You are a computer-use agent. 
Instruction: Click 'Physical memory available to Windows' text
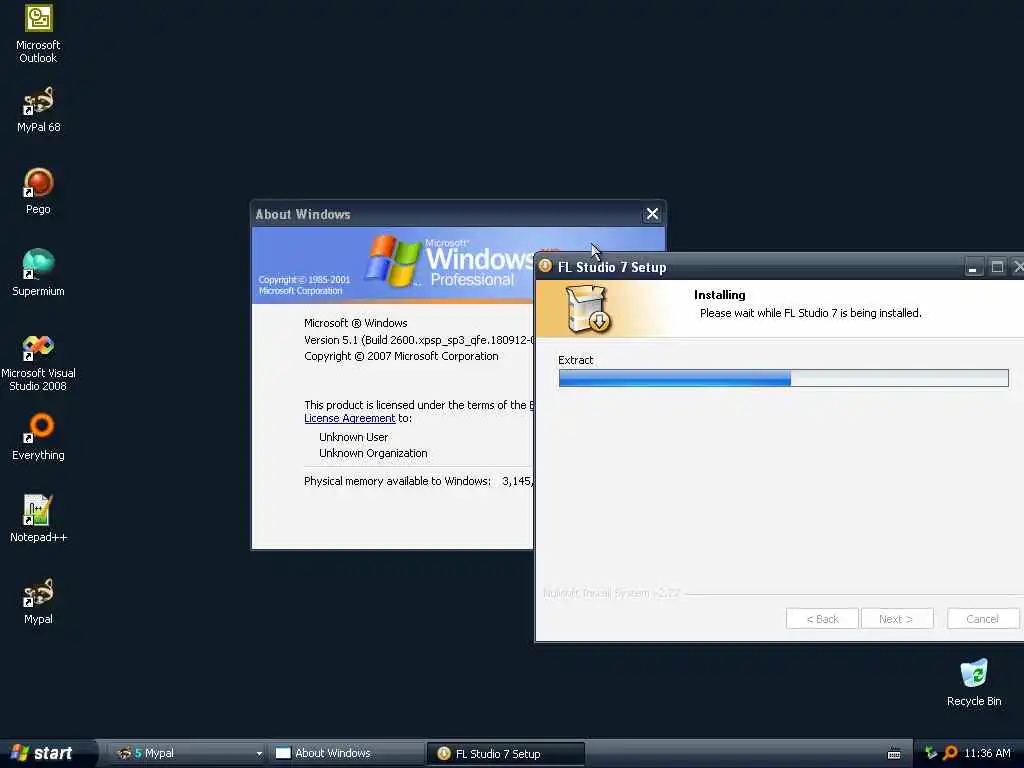pos(397,481)
